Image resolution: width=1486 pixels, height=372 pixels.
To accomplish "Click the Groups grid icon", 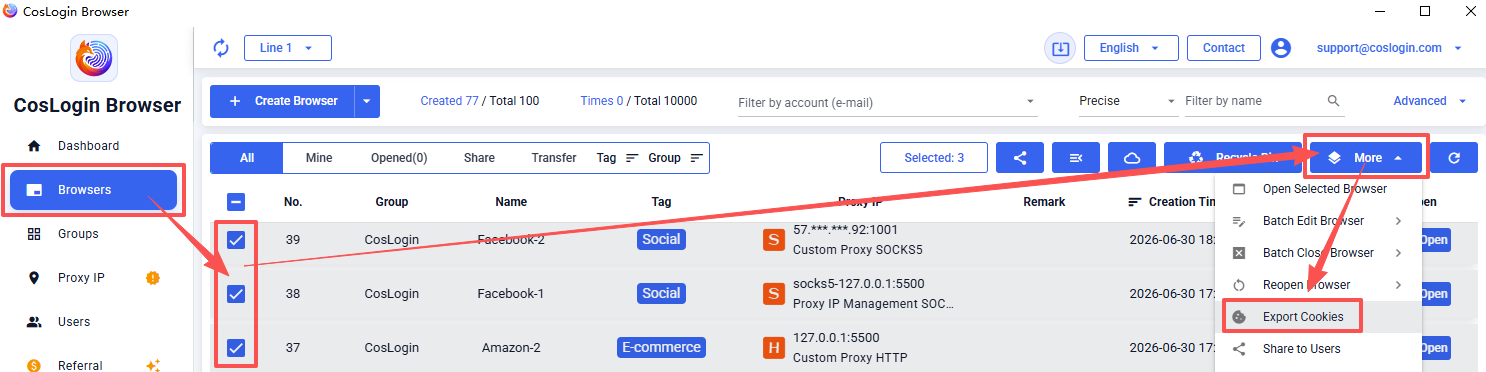I will [x=34, y=234].
